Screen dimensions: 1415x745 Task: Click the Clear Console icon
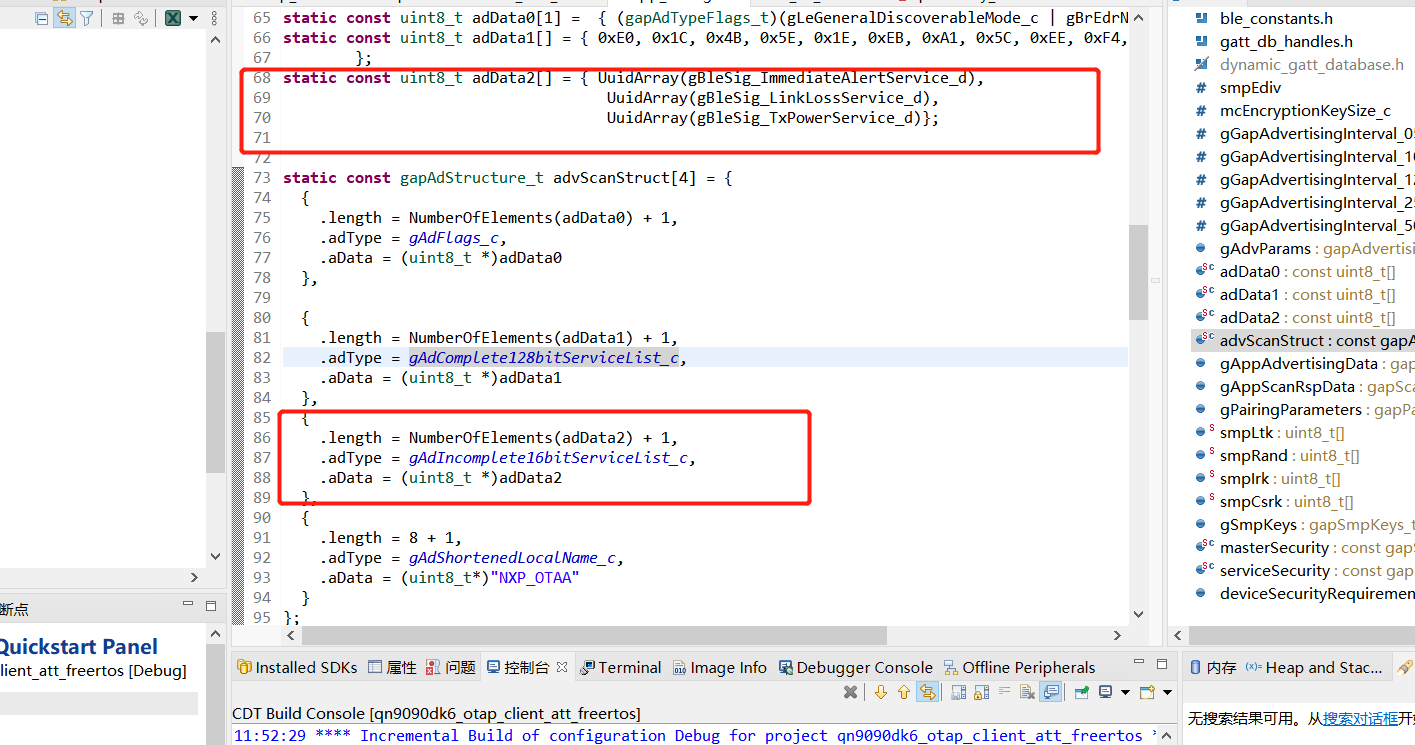click(1027, 692)
